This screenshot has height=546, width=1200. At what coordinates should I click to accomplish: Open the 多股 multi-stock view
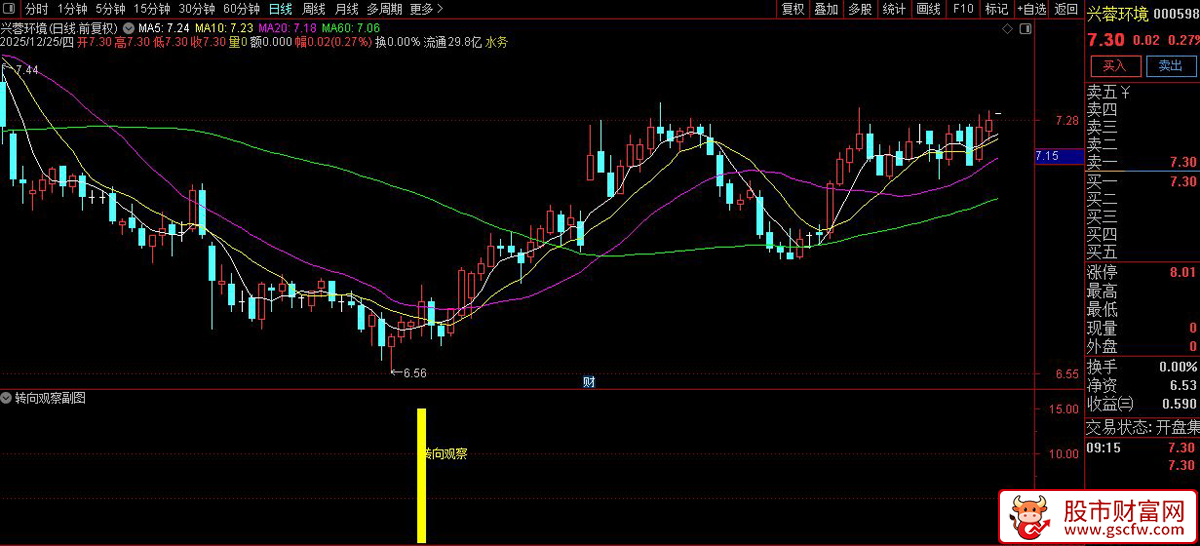[860, 9]
